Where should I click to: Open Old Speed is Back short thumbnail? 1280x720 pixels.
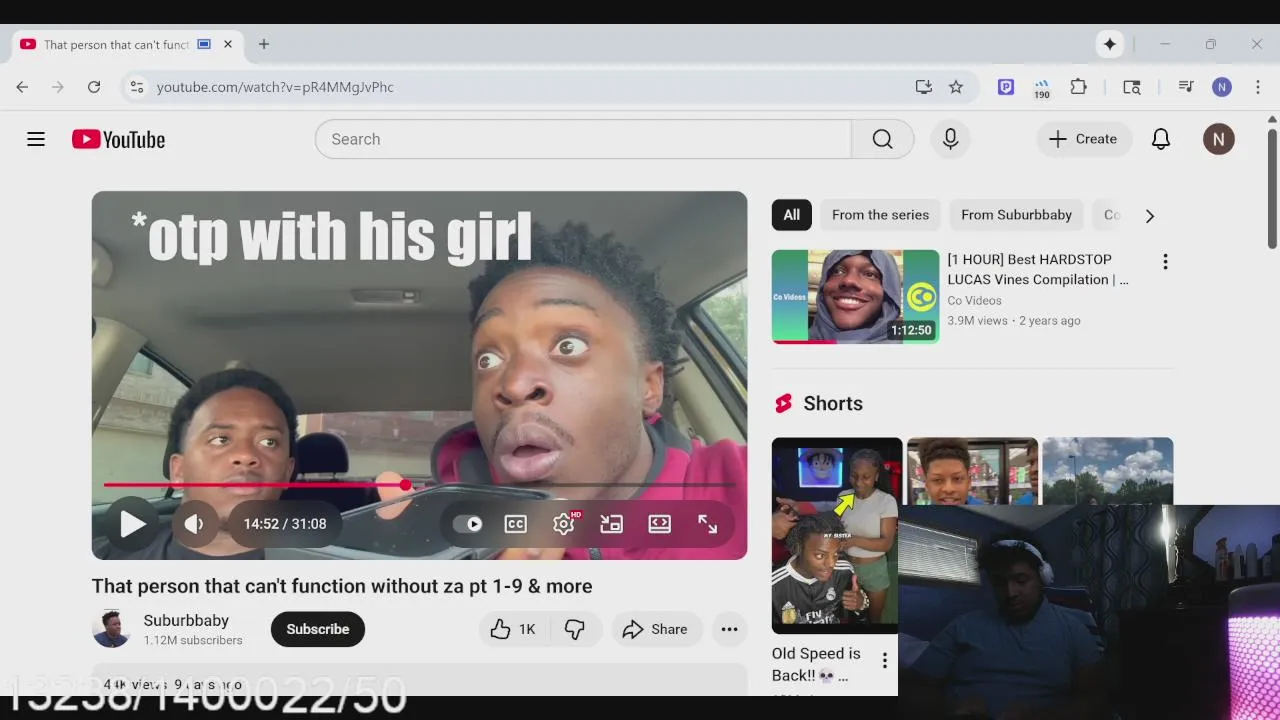coord(836,535)
